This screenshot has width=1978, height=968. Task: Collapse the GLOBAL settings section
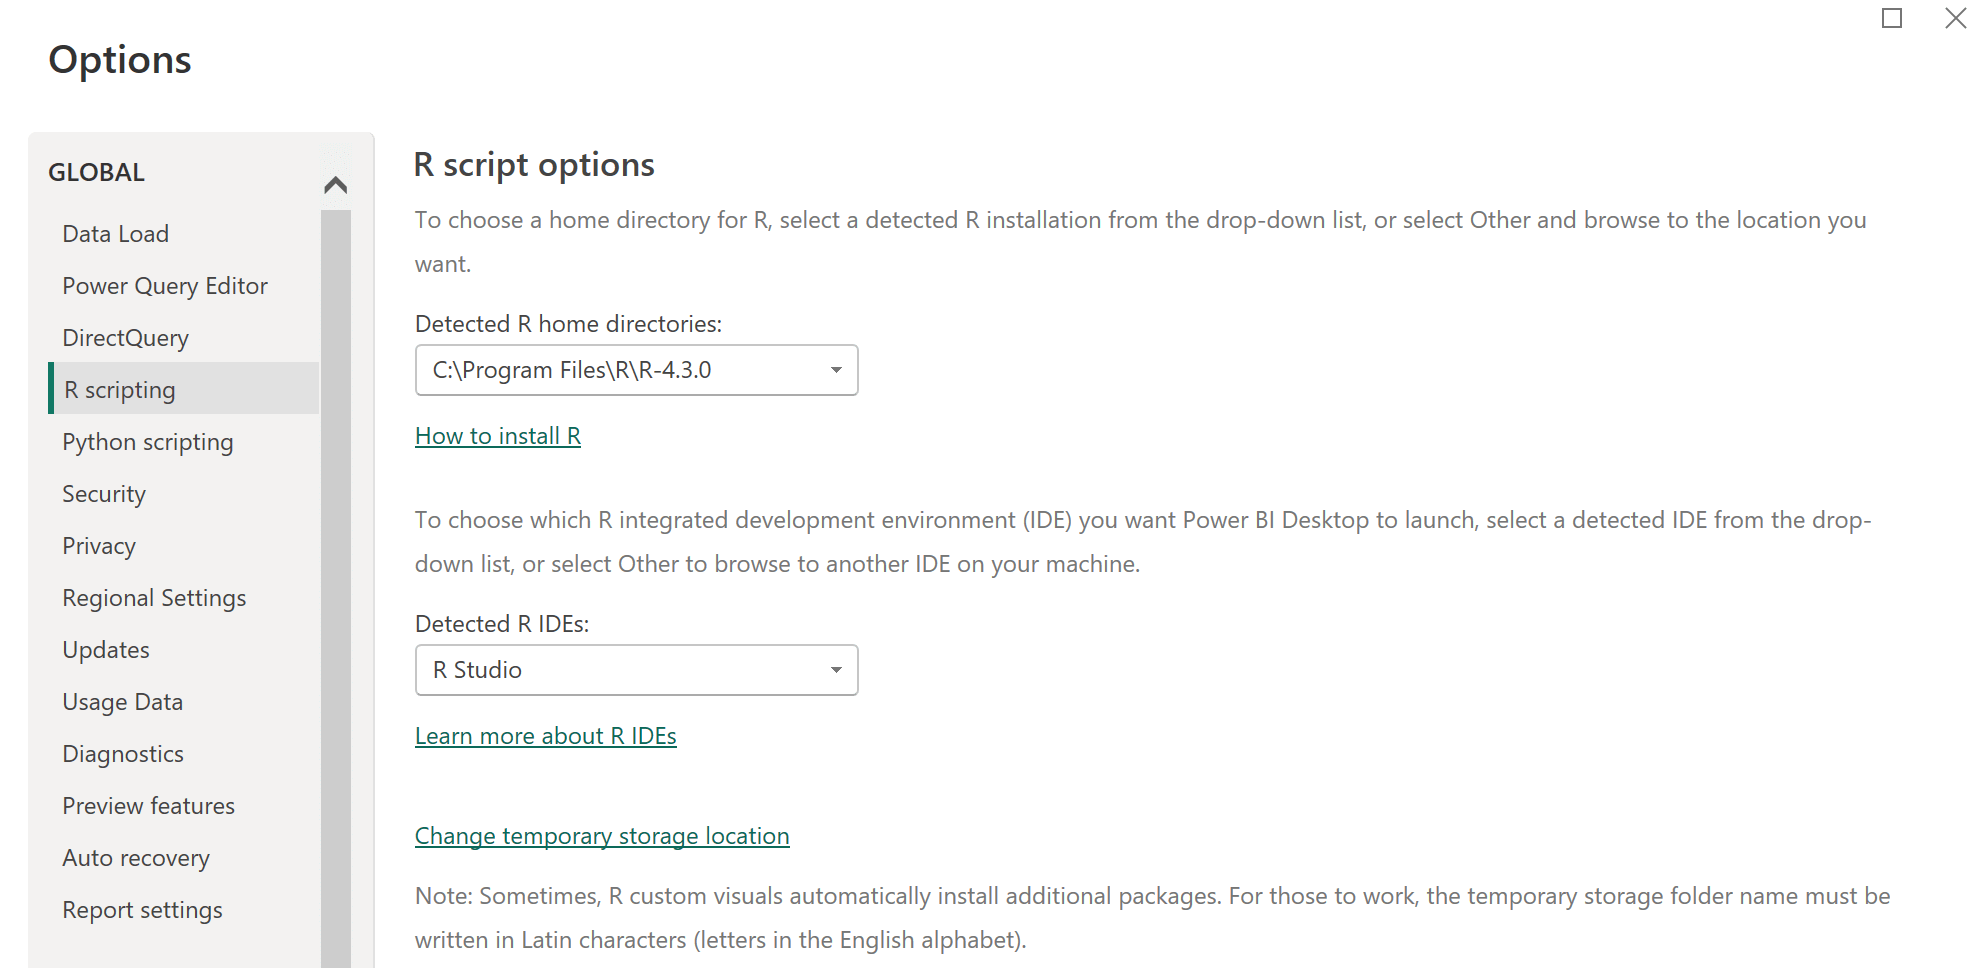(x=336, y=184)
